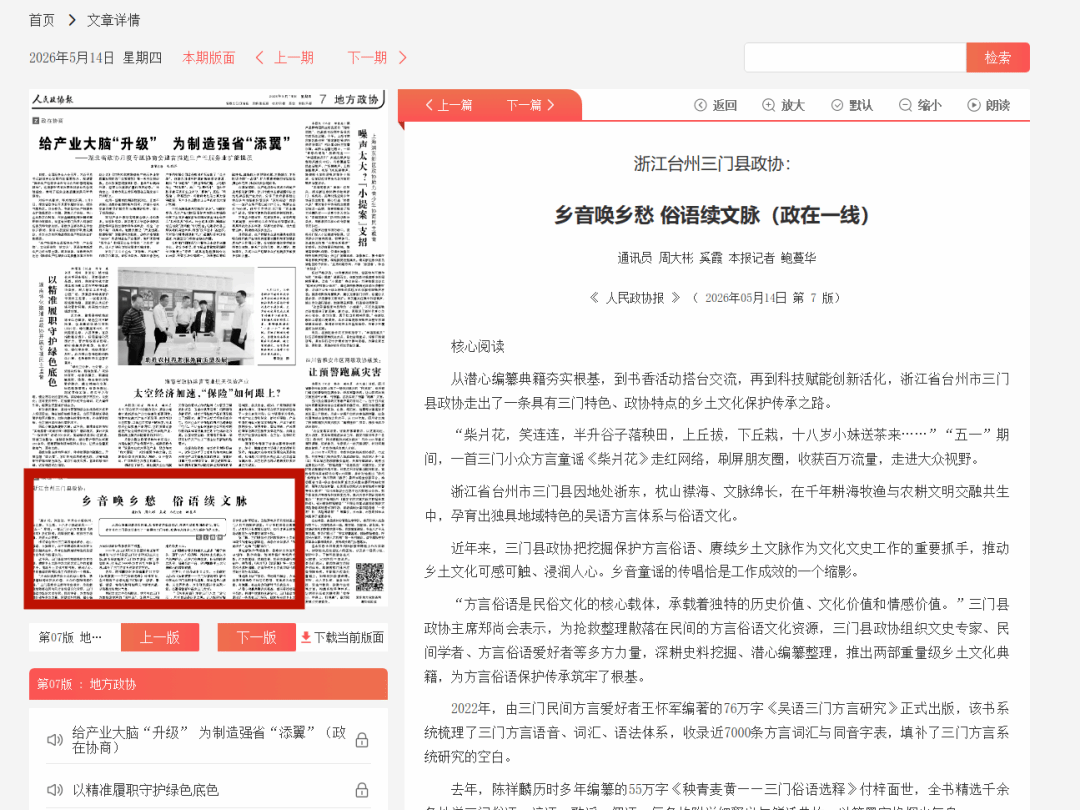
Task: Click lock icon on 以精准履职守护绿色底色 row
Action: tap(362, 790)
